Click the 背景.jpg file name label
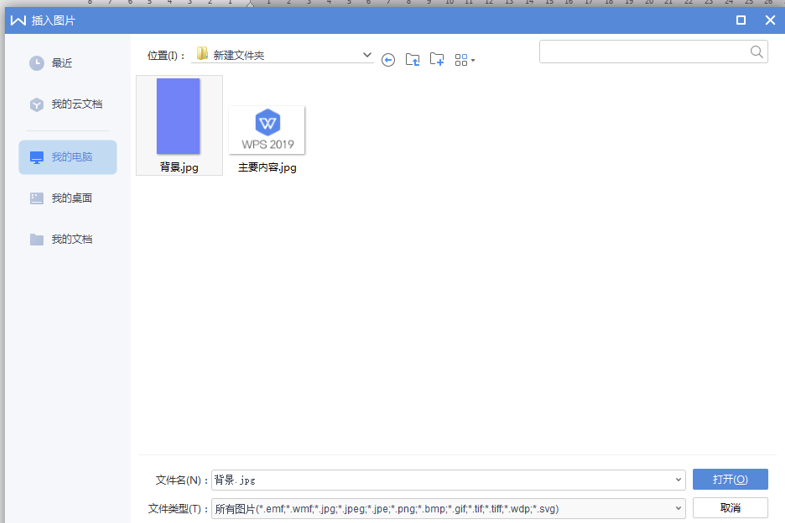This screenshot has height=523, width=785. [x=179, y=167]
